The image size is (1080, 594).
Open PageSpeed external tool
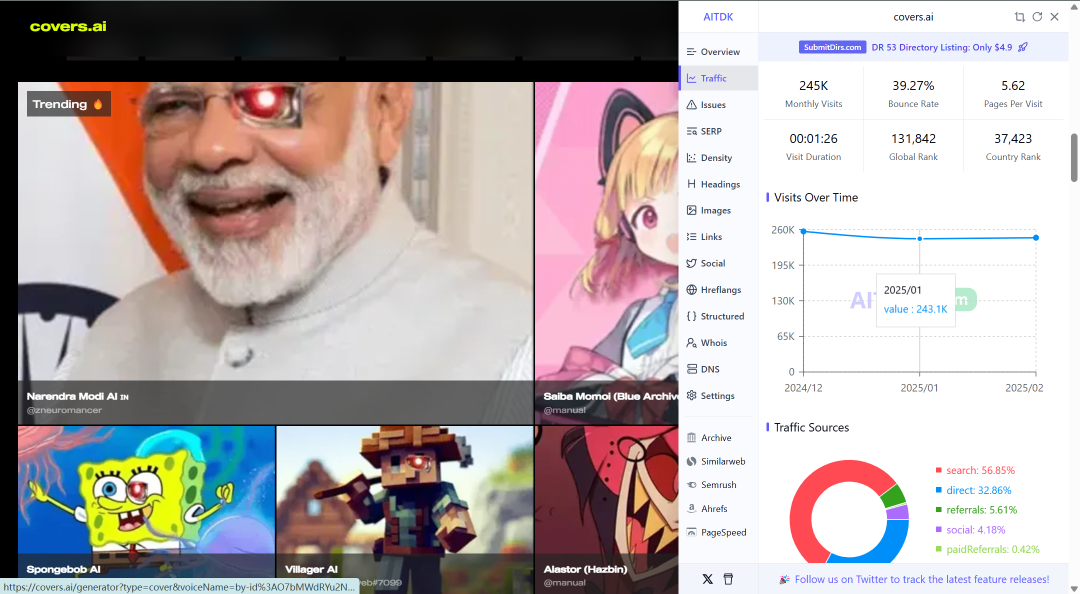coord(718,533)
